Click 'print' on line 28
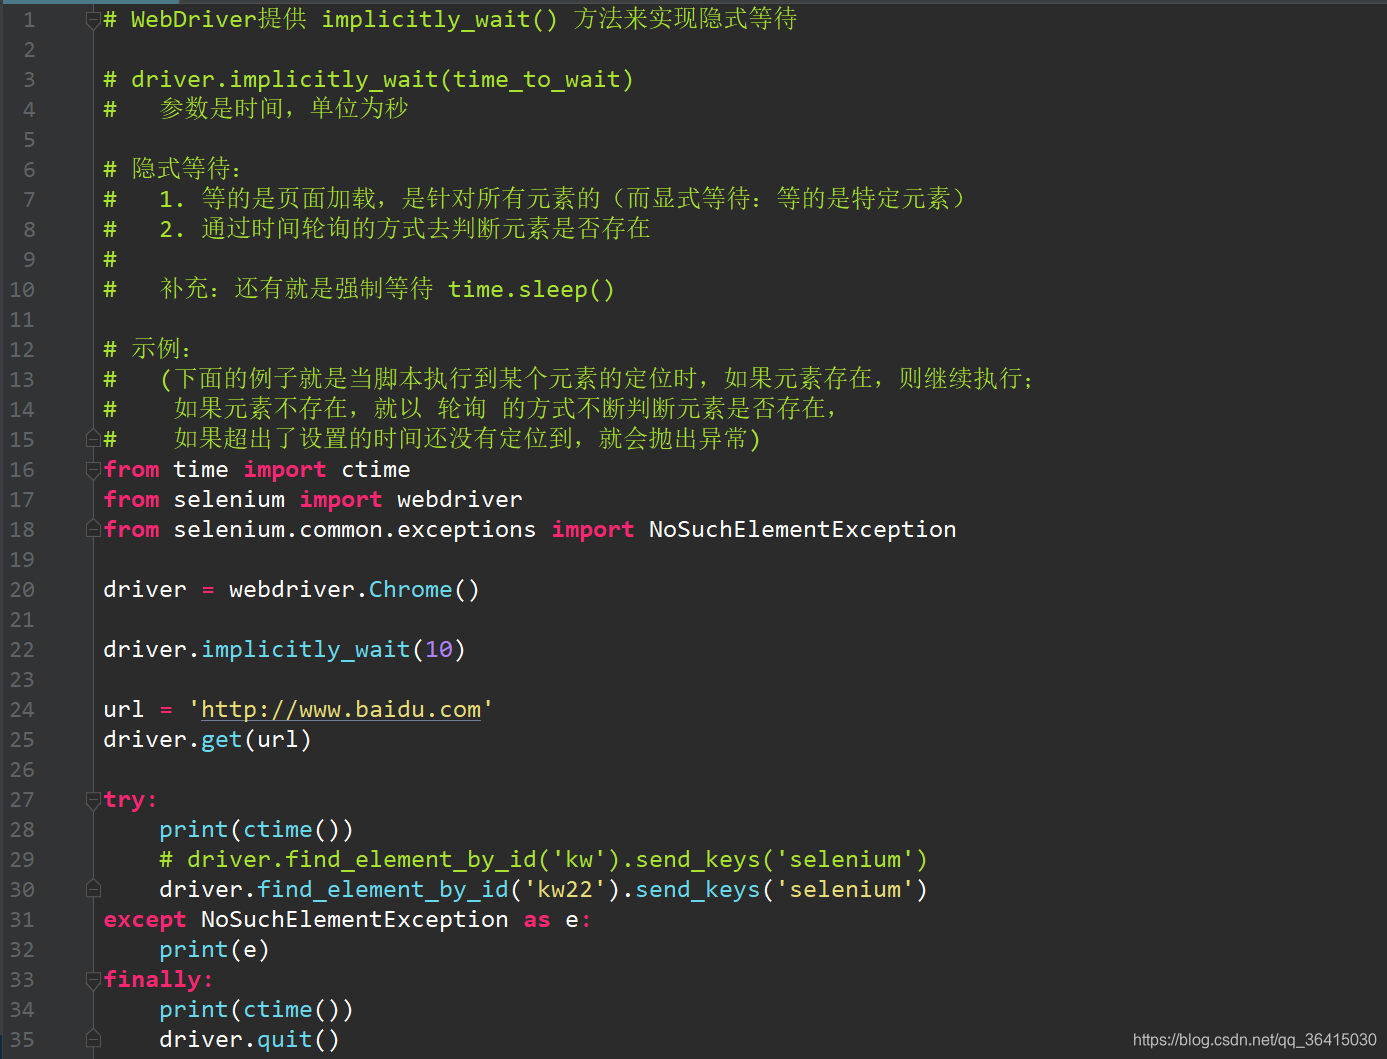 (x=194, y=830)
